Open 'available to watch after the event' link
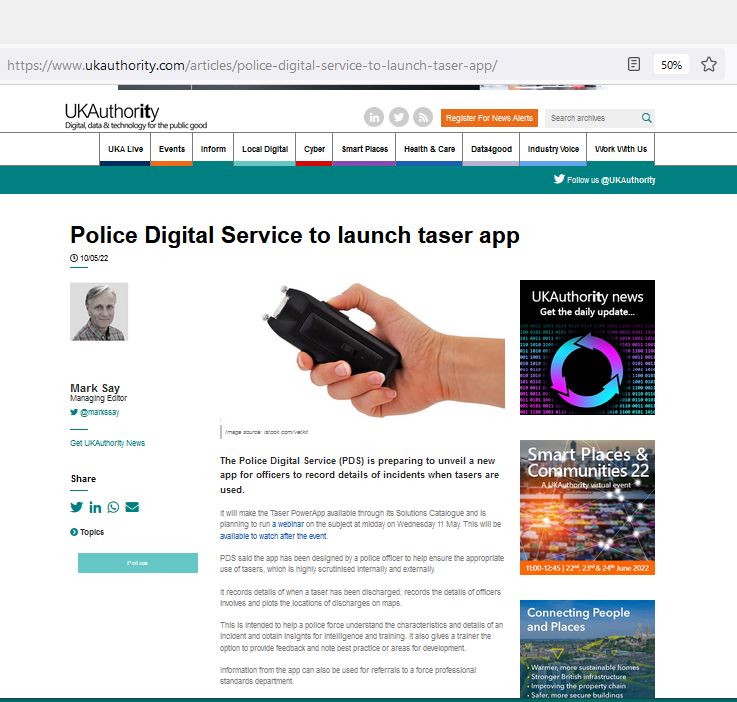The image size is (737, 702). pos(274,536)
